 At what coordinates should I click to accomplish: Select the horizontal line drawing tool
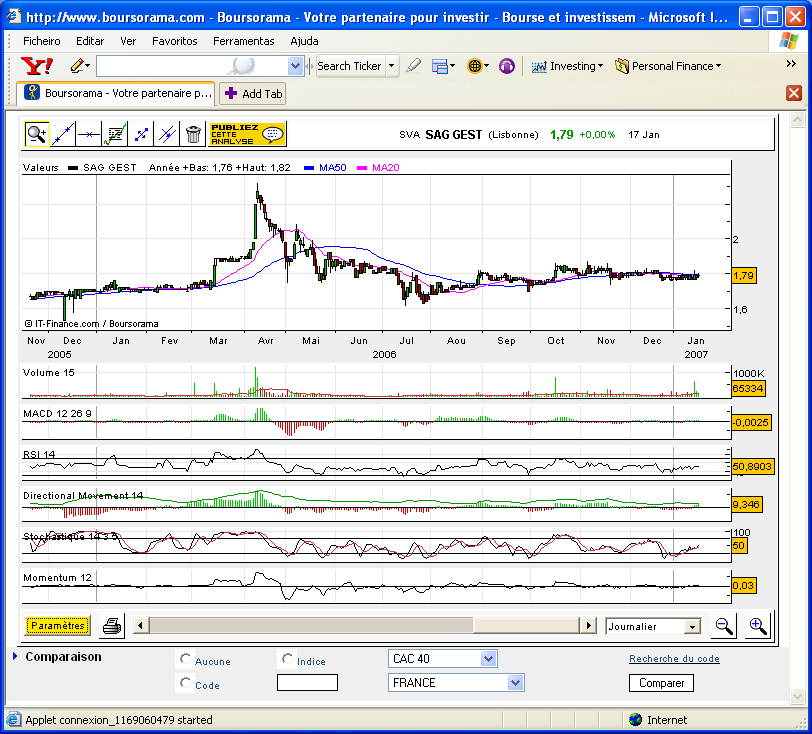[x=89, y=133]
